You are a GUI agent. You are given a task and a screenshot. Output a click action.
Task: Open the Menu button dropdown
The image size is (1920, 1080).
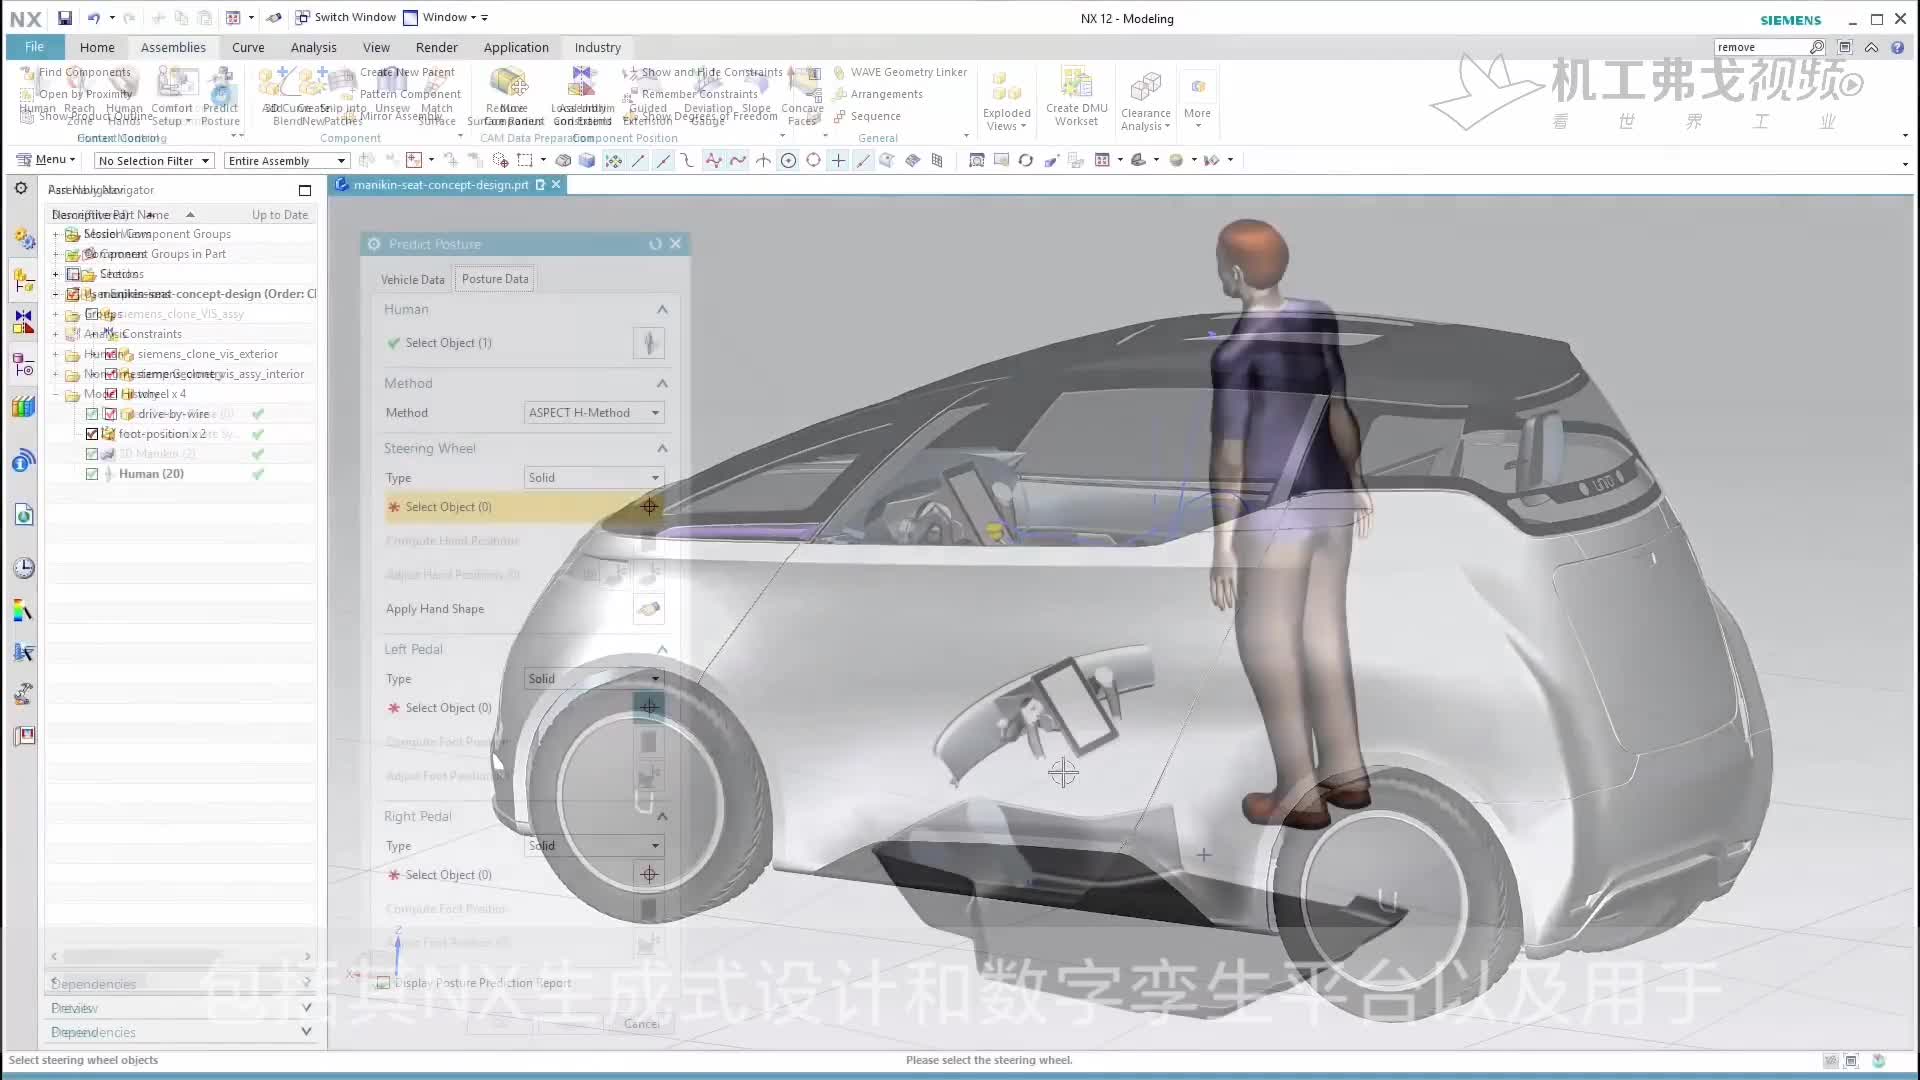46,160
